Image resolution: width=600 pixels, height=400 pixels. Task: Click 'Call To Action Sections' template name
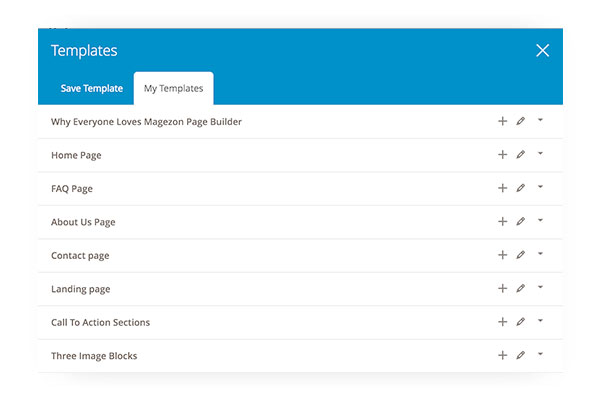click(100, 322)
